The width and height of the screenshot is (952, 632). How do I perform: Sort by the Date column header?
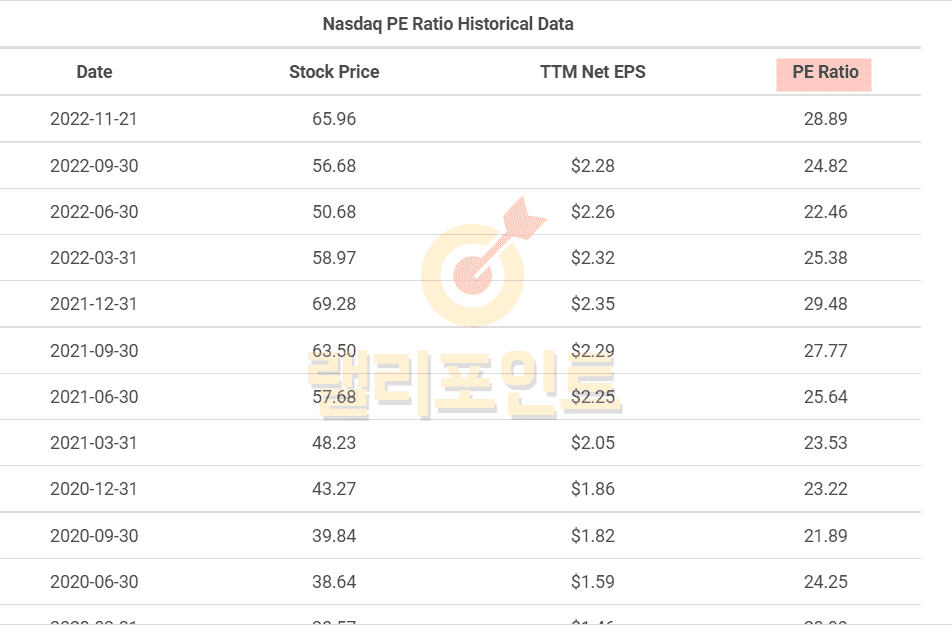tap(94, 72)
